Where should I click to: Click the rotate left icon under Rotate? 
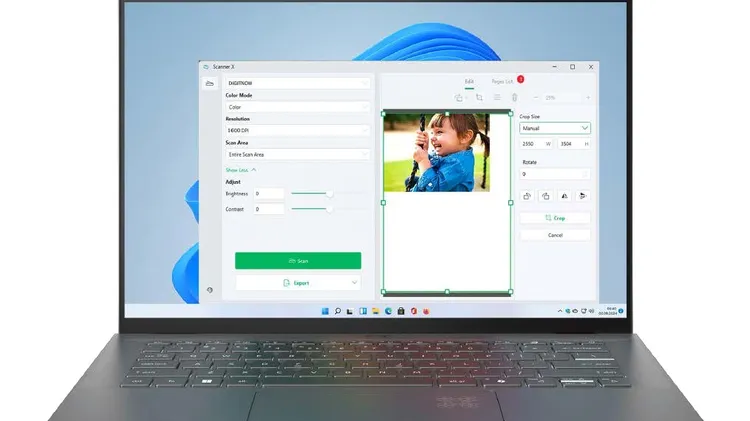[x=527, y=196]
